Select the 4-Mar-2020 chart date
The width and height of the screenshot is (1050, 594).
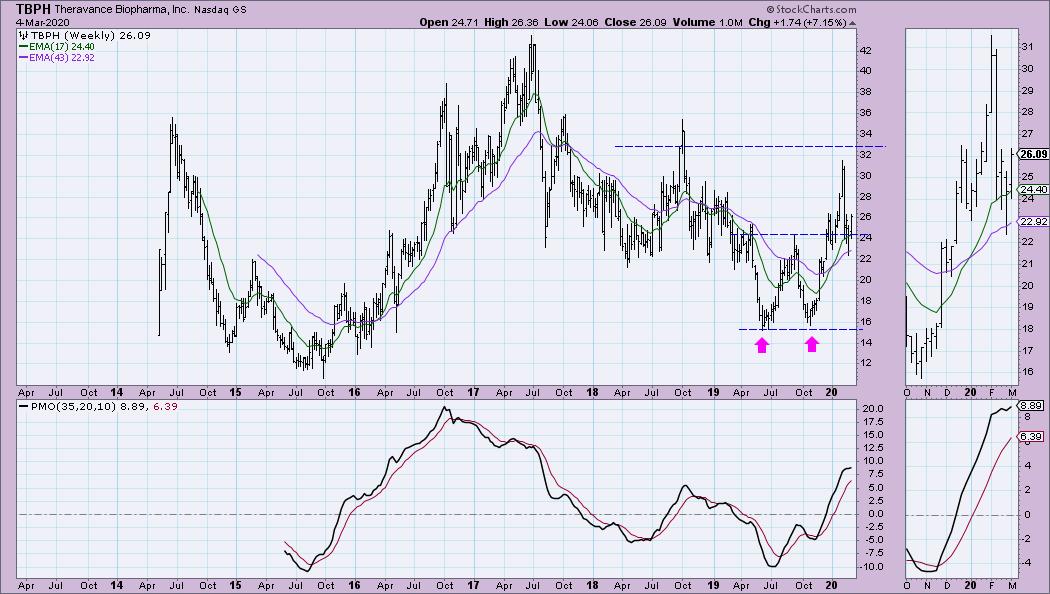tap(42, 22)
